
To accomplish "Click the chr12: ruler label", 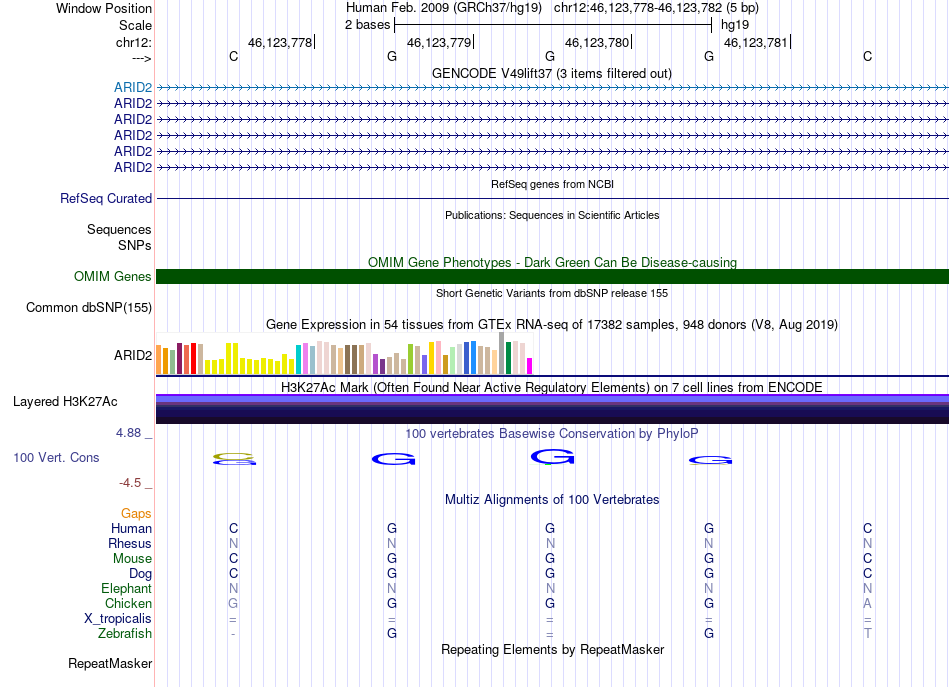I will (x=133, y=42).
